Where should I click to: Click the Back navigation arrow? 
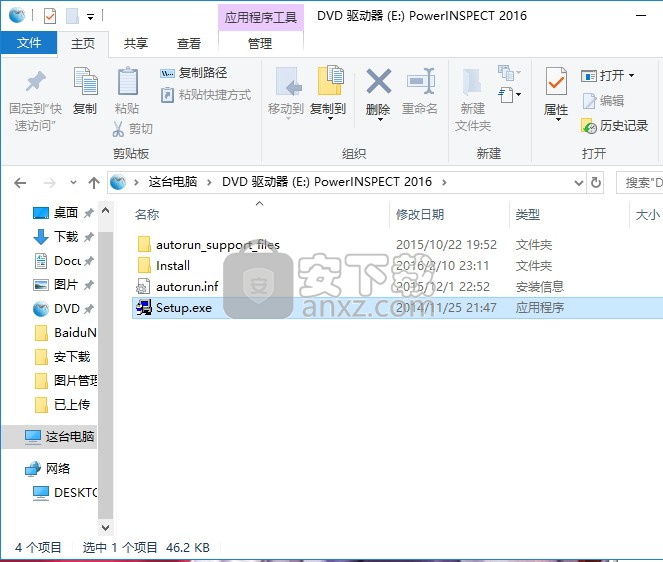pyautogui.click(x=20, y=183)
